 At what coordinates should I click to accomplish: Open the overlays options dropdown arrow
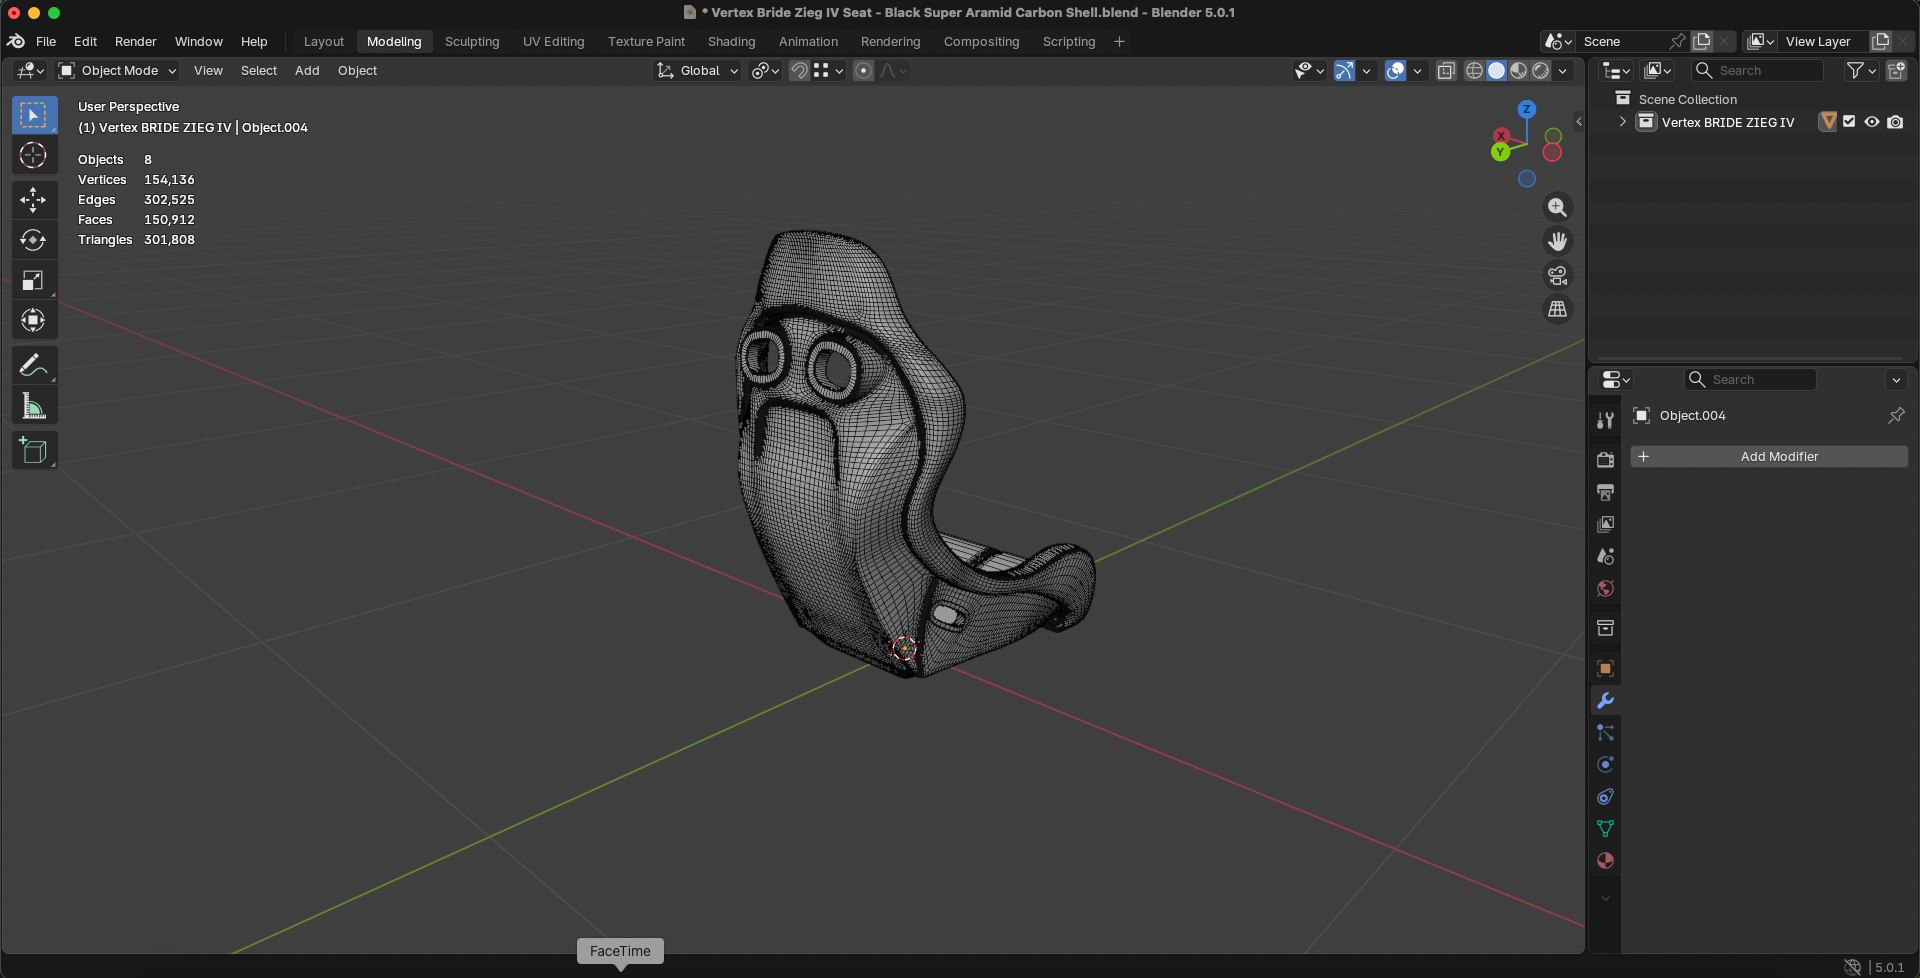click(x=1417, y=71)
